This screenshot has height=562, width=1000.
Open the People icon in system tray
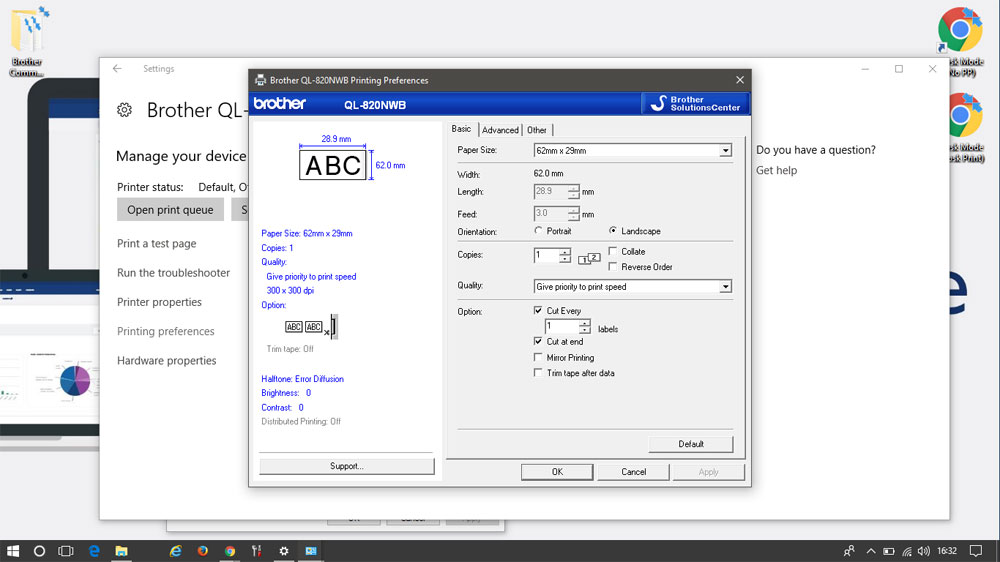tap(849, 551)
